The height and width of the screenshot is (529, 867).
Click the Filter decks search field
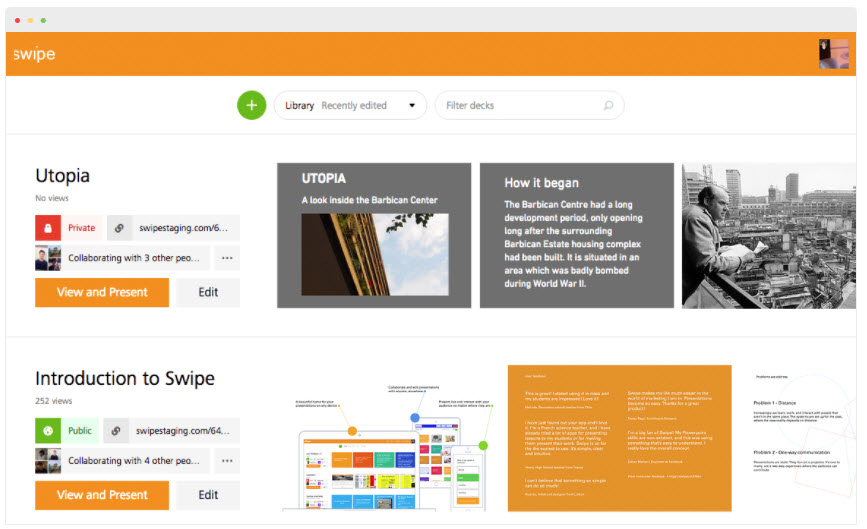(520, 105)
